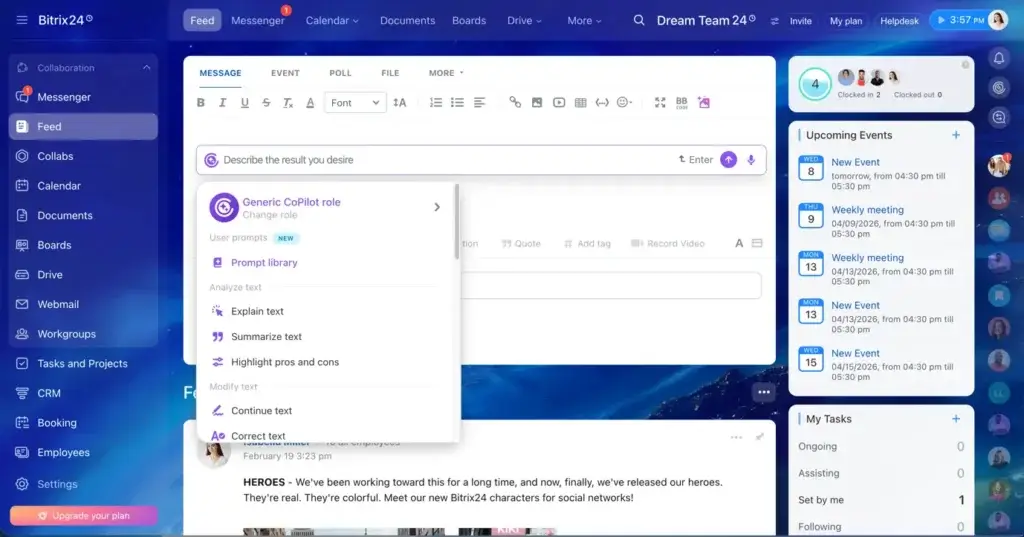Switch to the EVENT tab
Image resolution: width=1024 pixels, height=537 pixels.
click(x=285, y=73)
